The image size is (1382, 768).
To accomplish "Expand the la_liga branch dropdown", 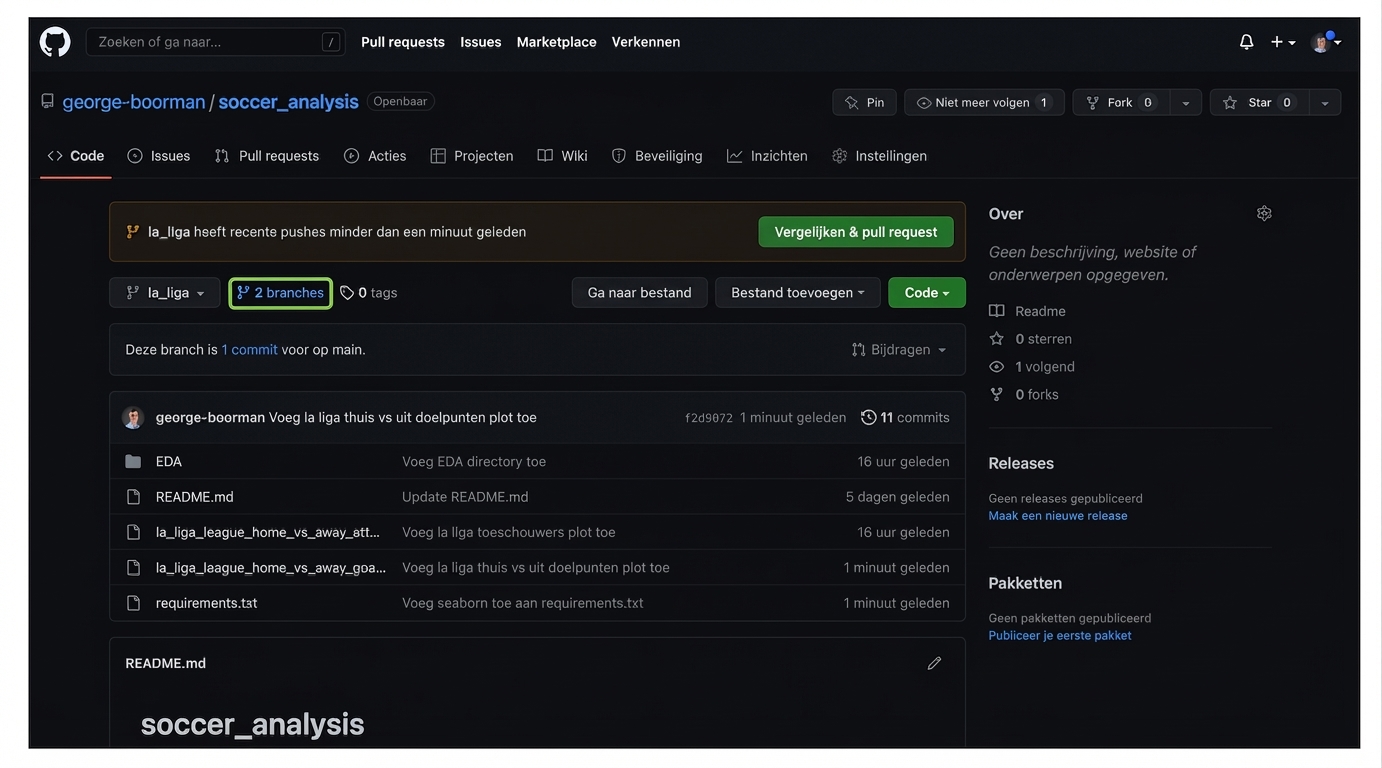I will (165, 293).
